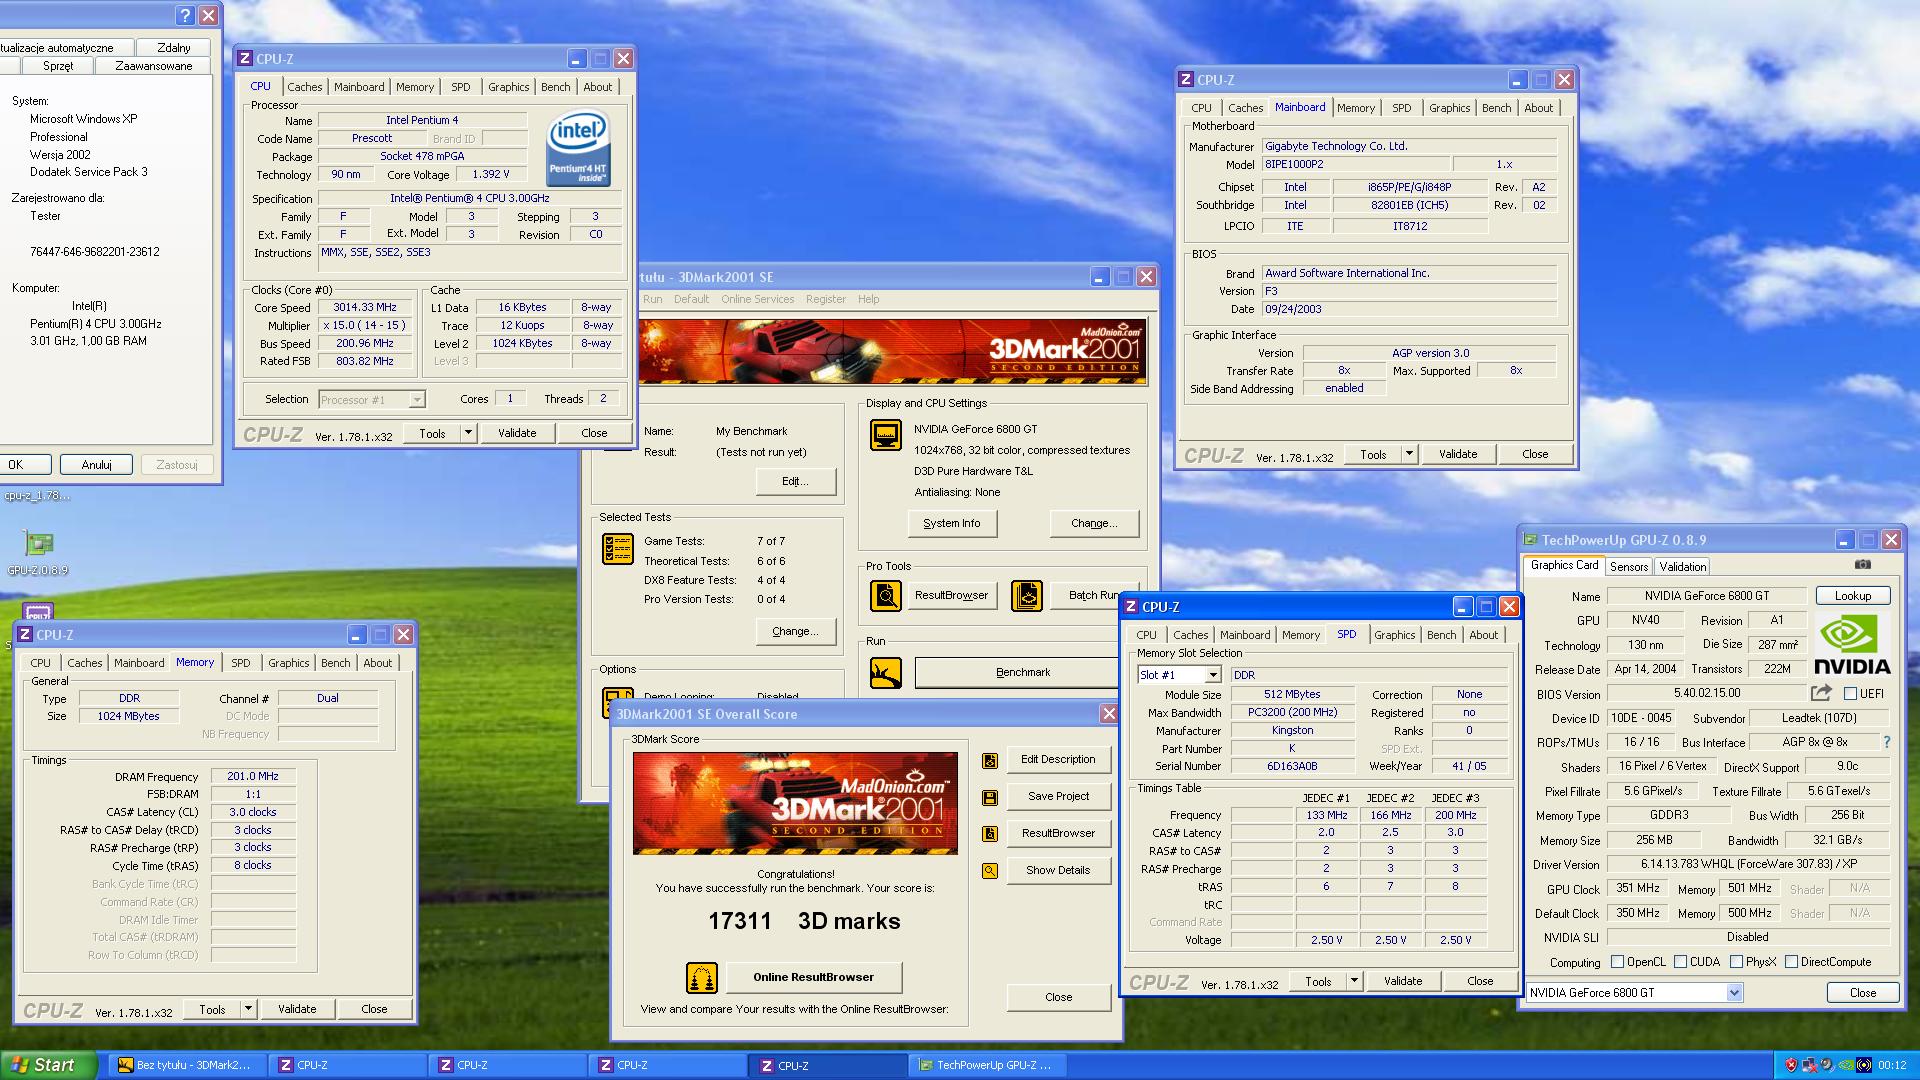Click the floppy icon beside Save Project
Screen dimensions: 1920x1080
click(x=989, y=797)
